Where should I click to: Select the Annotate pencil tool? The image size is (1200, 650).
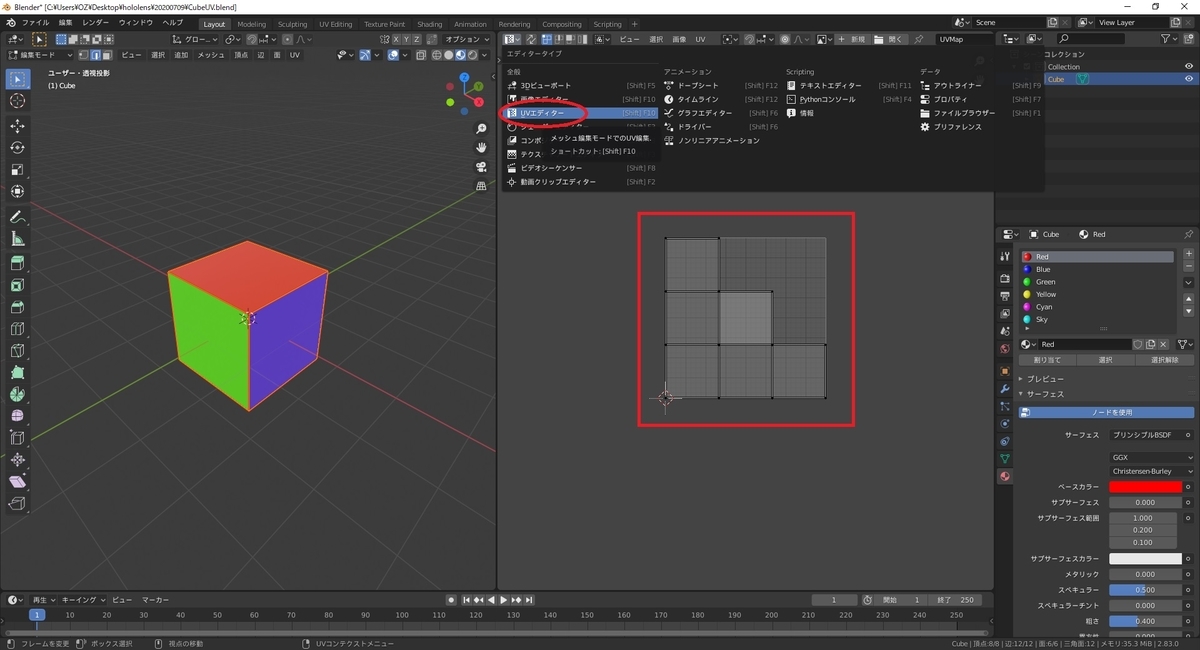coord(18,217)
